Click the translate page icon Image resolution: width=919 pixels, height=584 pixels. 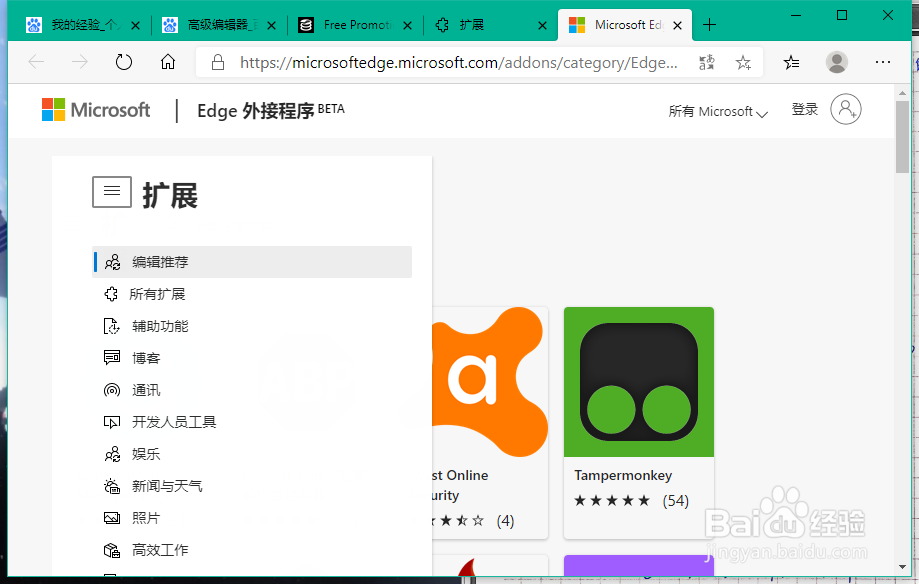pos(707,62)
